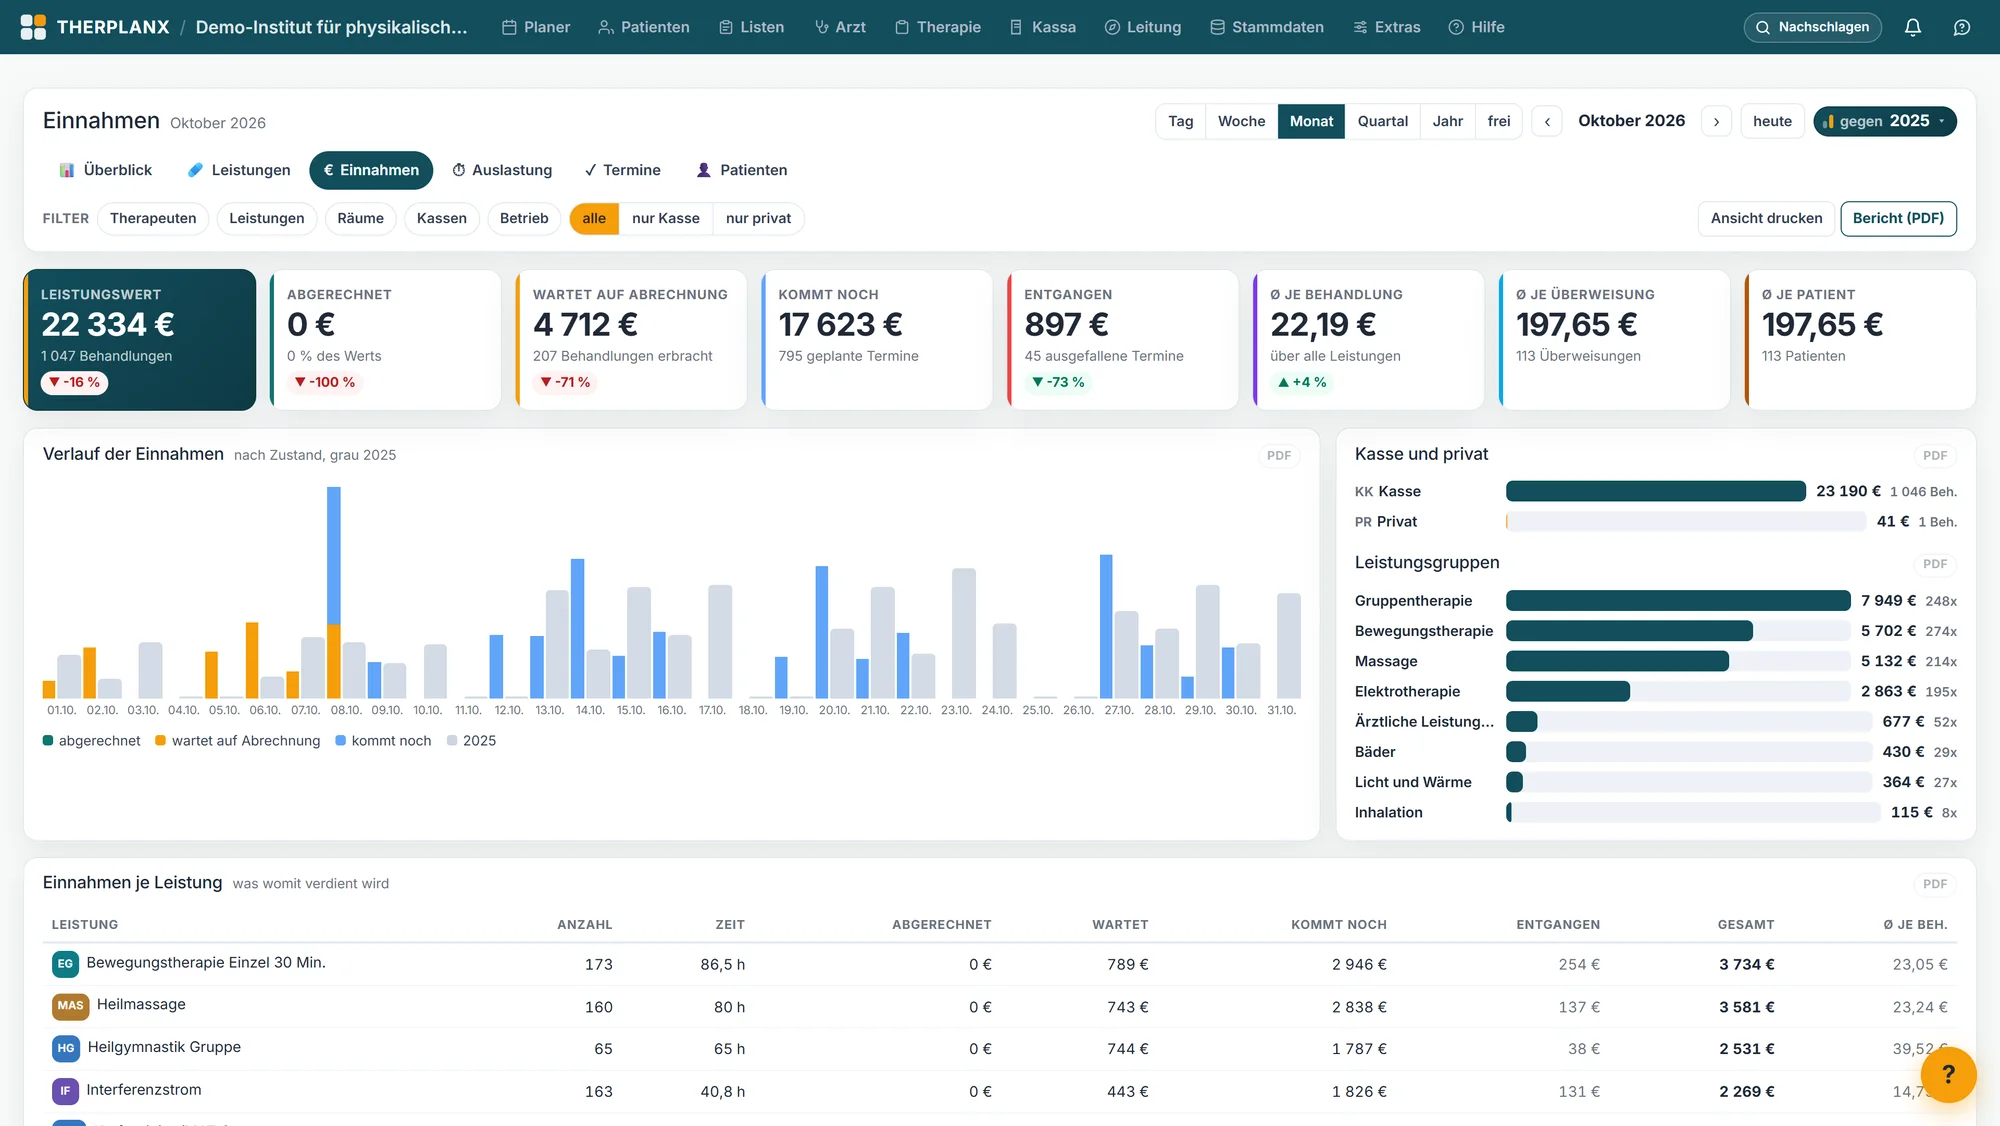The width and height of the screenshot is (2000, 1126).
Task: Open the Kassen filter dropdown
Action: [x=441, y=218]
